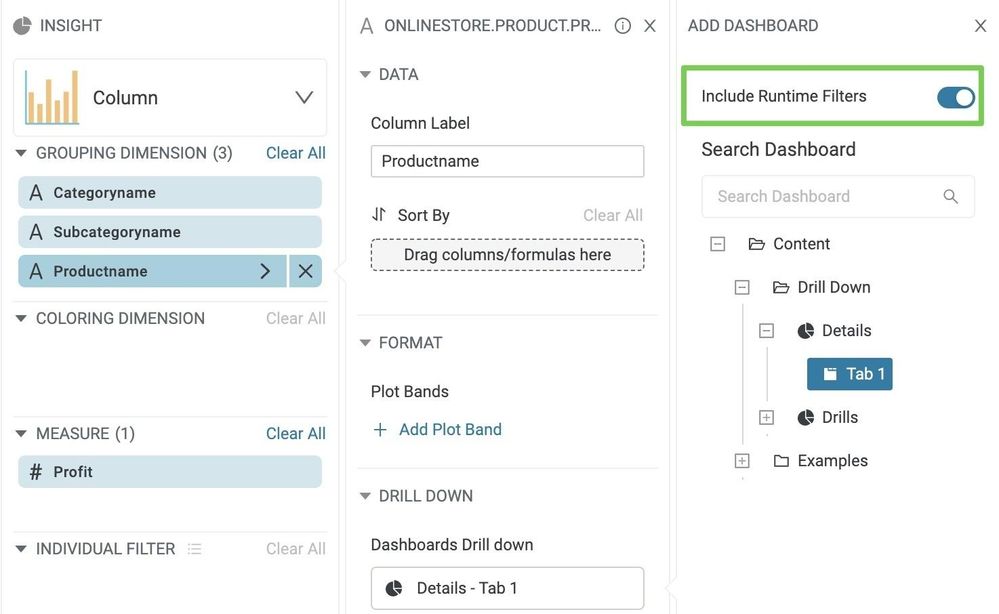Click the Individual Filter list icon

pos(195,549)
